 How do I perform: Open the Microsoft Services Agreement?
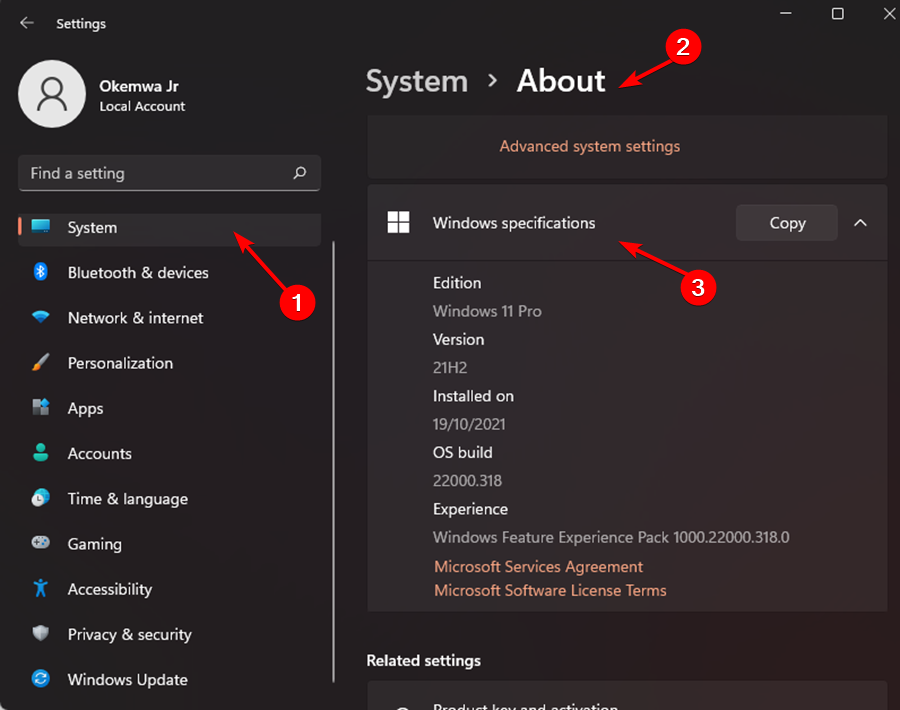point(538,566)
